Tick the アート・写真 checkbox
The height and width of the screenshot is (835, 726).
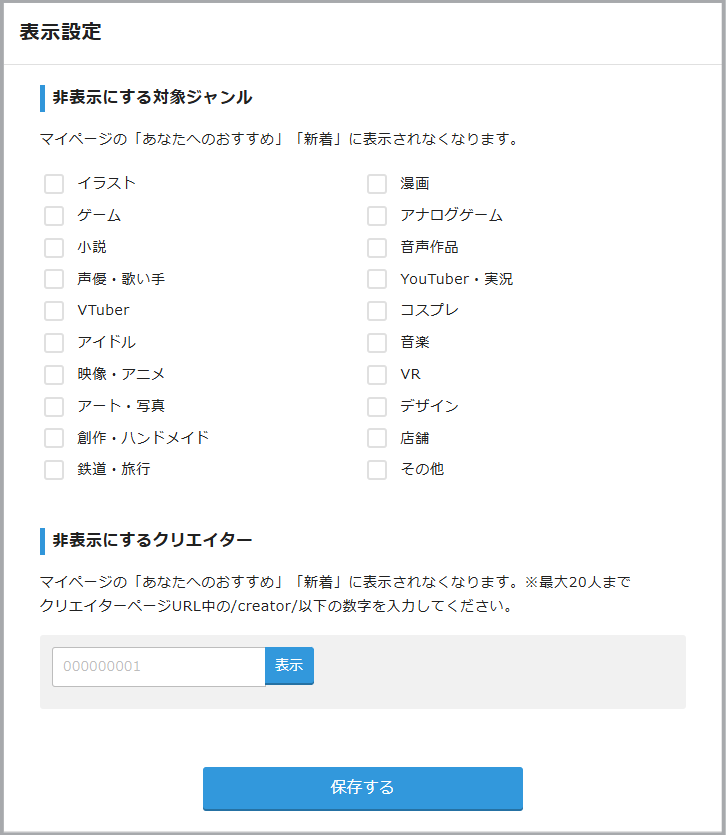tap(54, 407)
